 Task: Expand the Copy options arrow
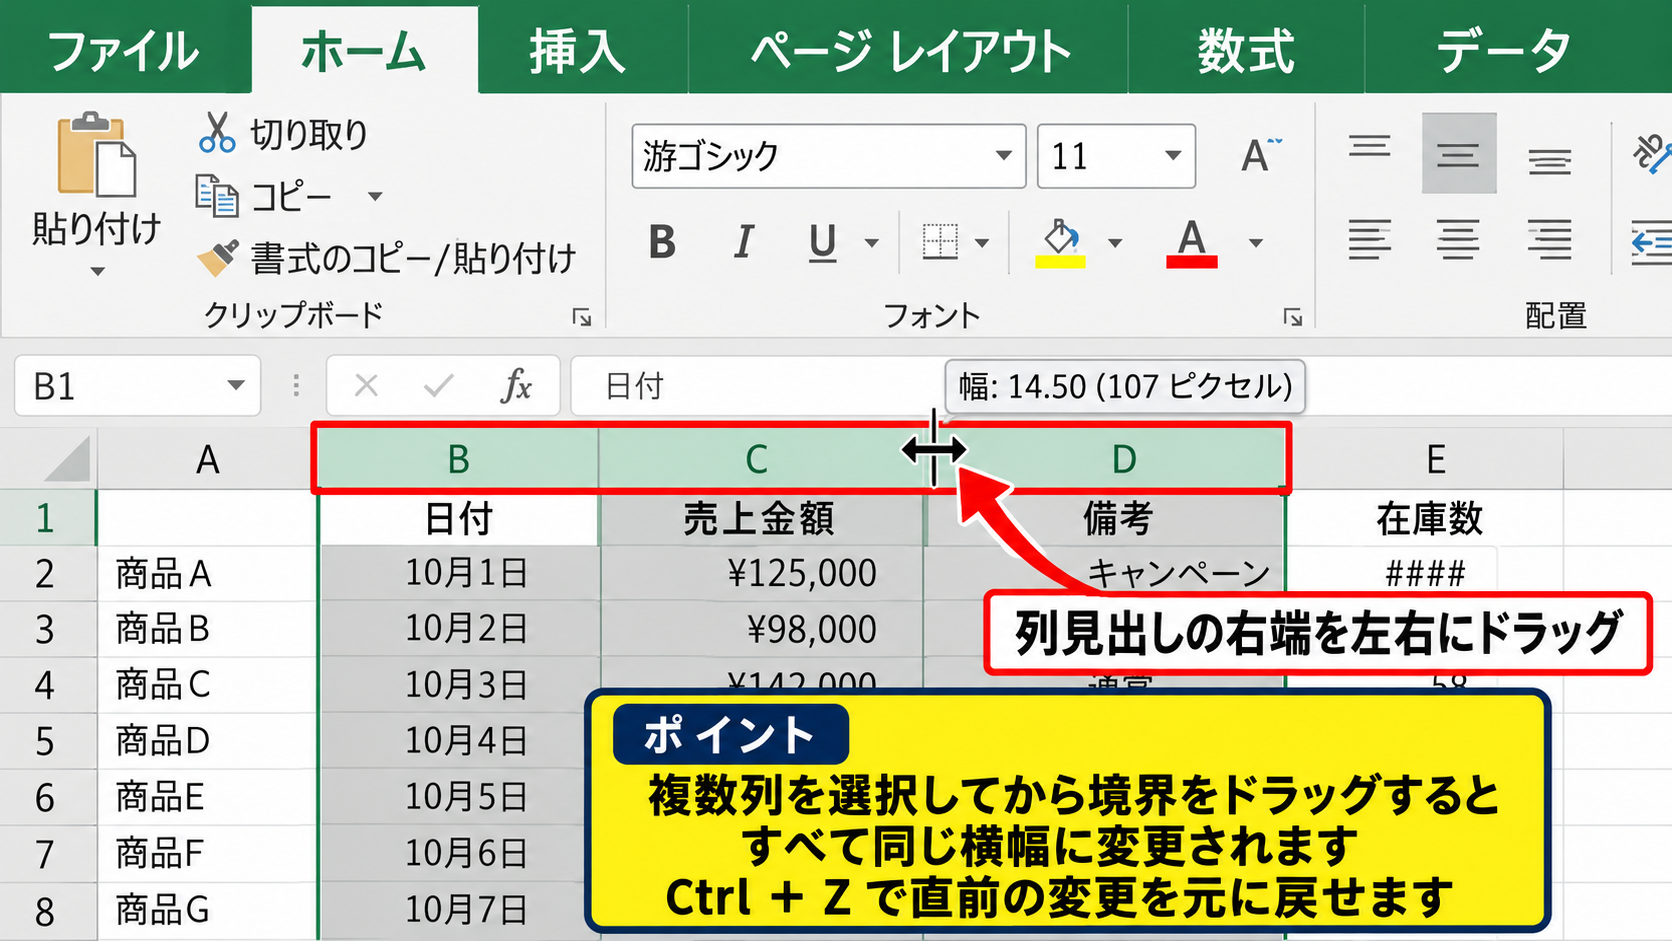[375, 196]
